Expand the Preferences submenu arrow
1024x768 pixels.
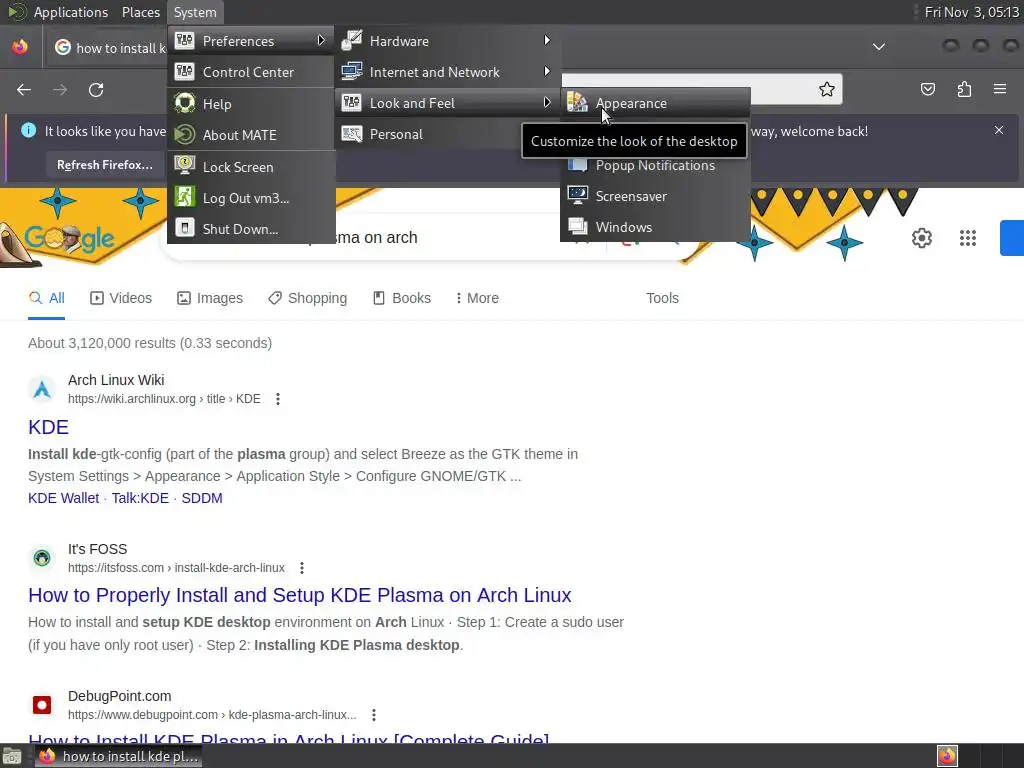click(x=321, y=40)
